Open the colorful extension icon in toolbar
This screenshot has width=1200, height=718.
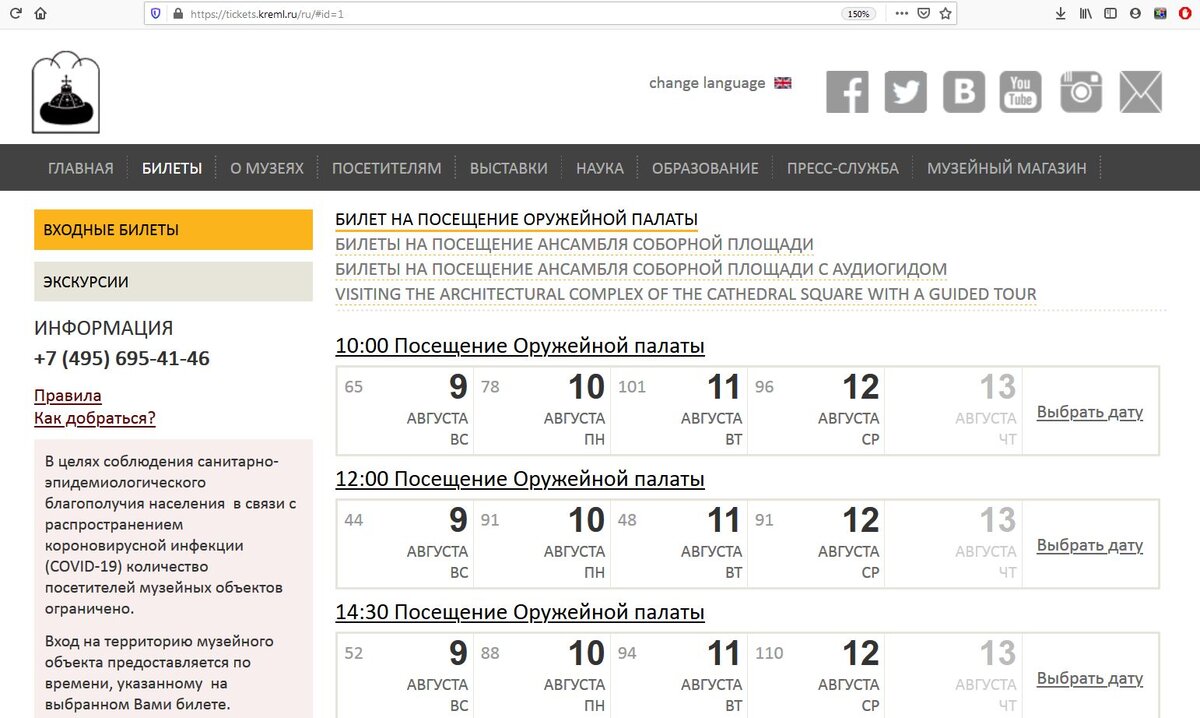pos(1160,14)
